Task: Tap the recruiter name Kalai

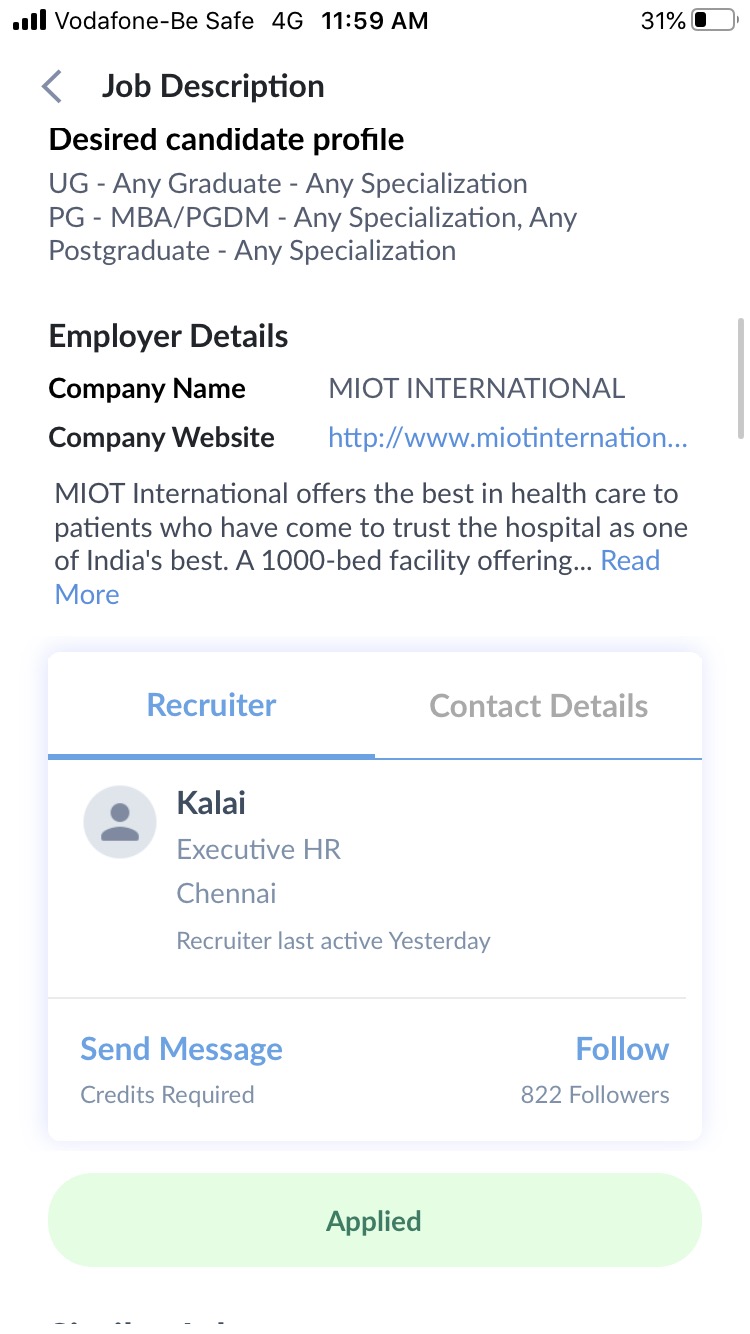Action: (x=211, y=802)
